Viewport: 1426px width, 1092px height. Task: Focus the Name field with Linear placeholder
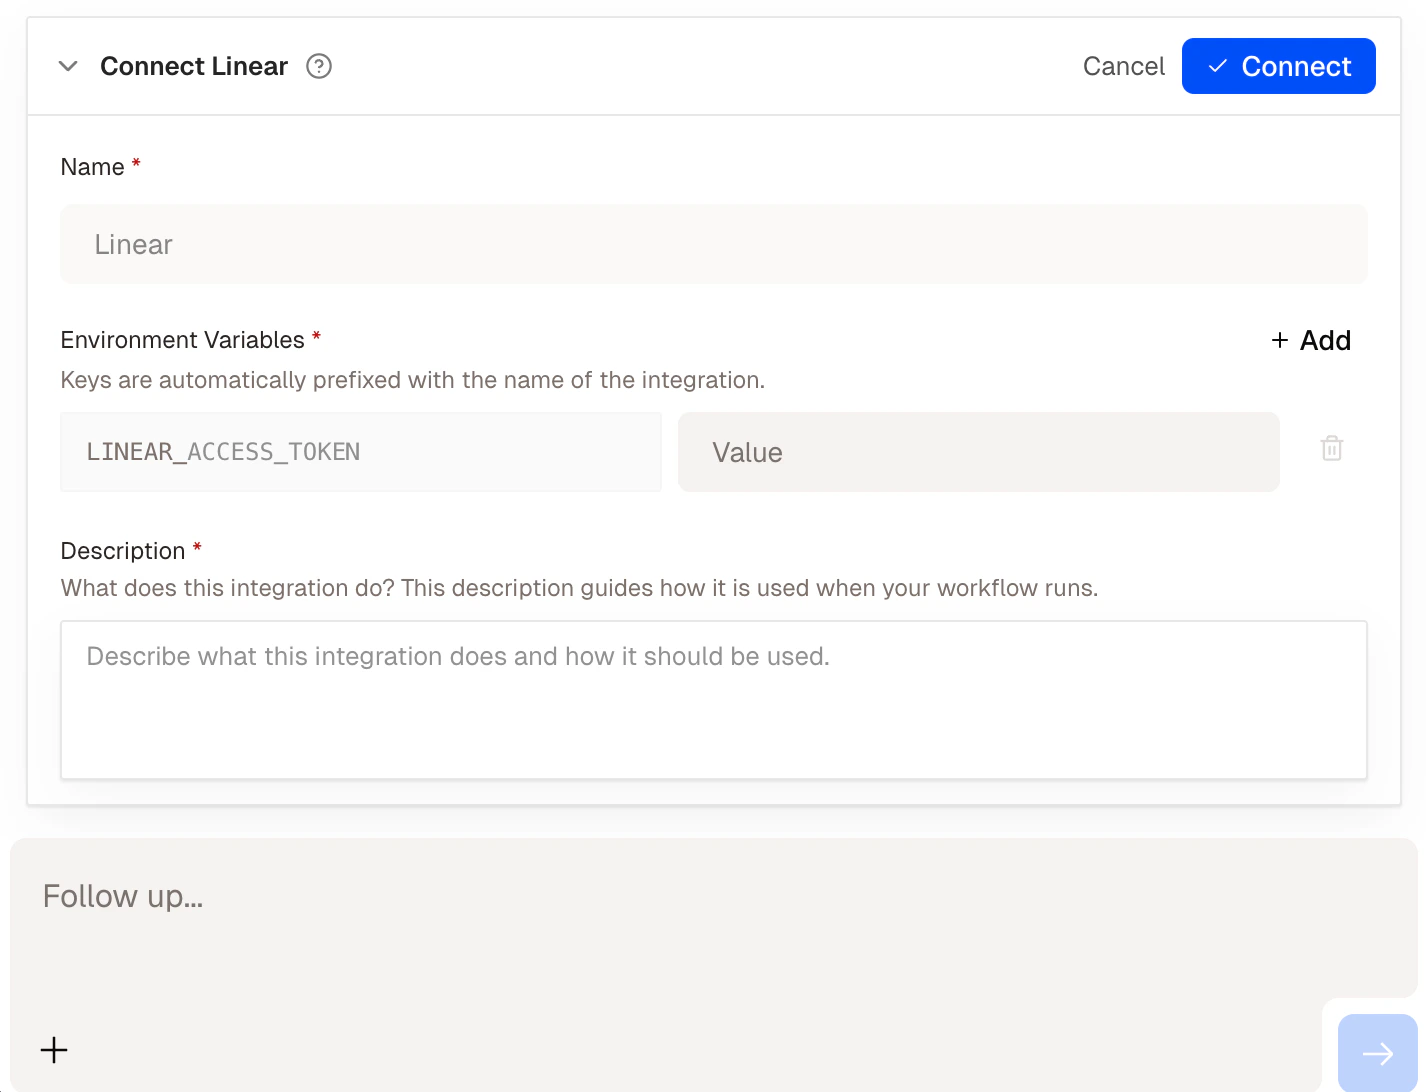pos(714,244)
